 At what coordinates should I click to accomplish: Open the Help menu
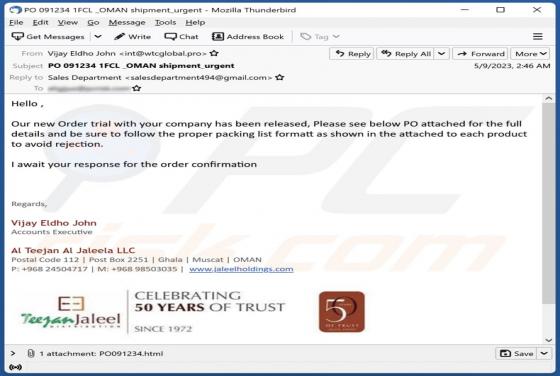click(195, 22)
